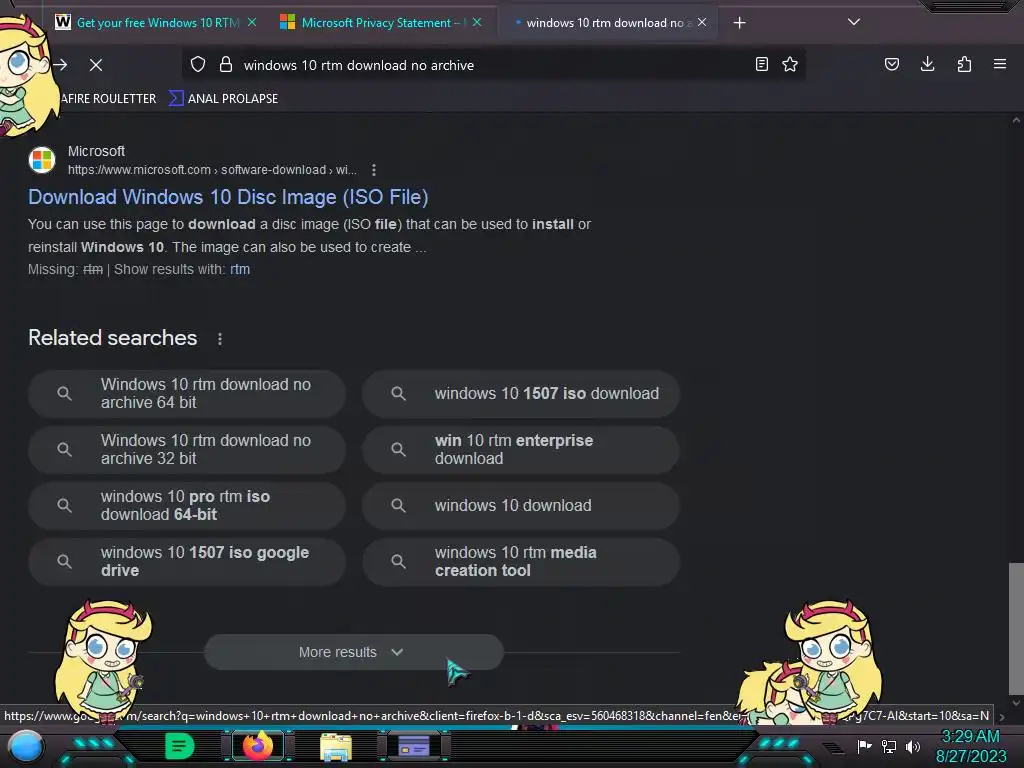Viewport: 1024px width, 768px height.
Task: Open the volume speaker tray icon
Action: coord(912,746)
